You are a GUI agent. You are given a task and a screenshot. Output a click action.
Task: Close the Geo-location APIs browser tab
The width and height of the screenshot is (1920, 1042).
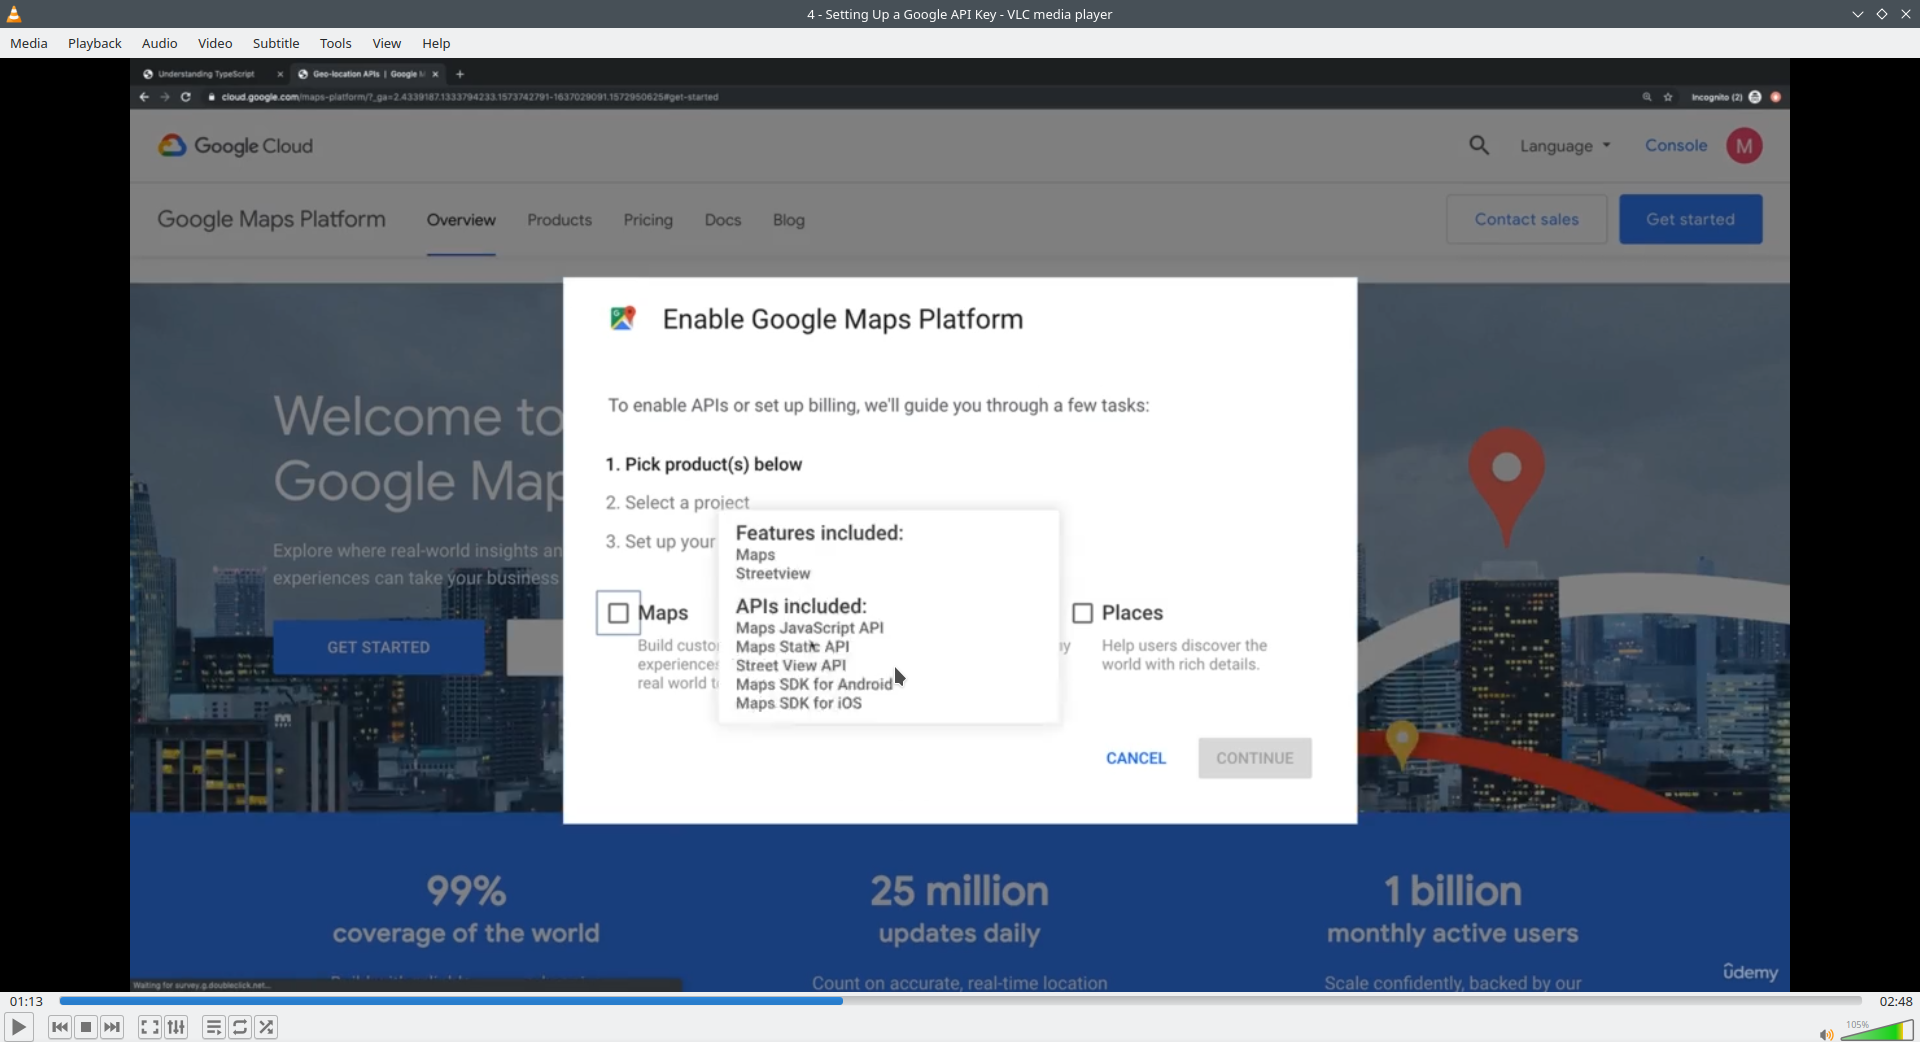[x=436, y=74]
